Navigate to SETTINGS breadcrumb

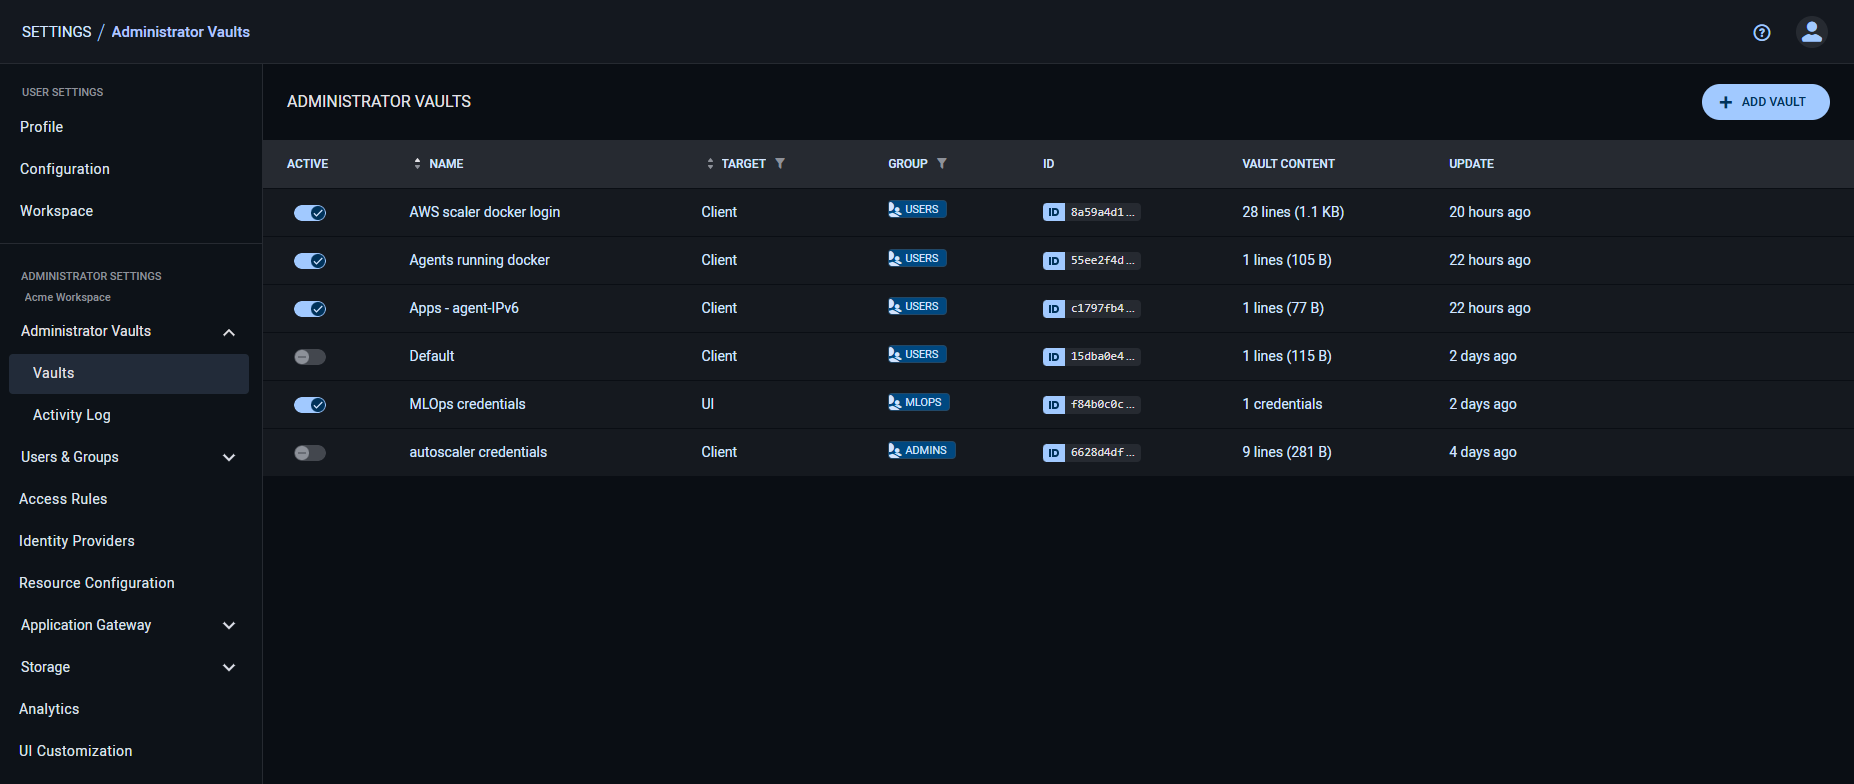coord(56,32)
